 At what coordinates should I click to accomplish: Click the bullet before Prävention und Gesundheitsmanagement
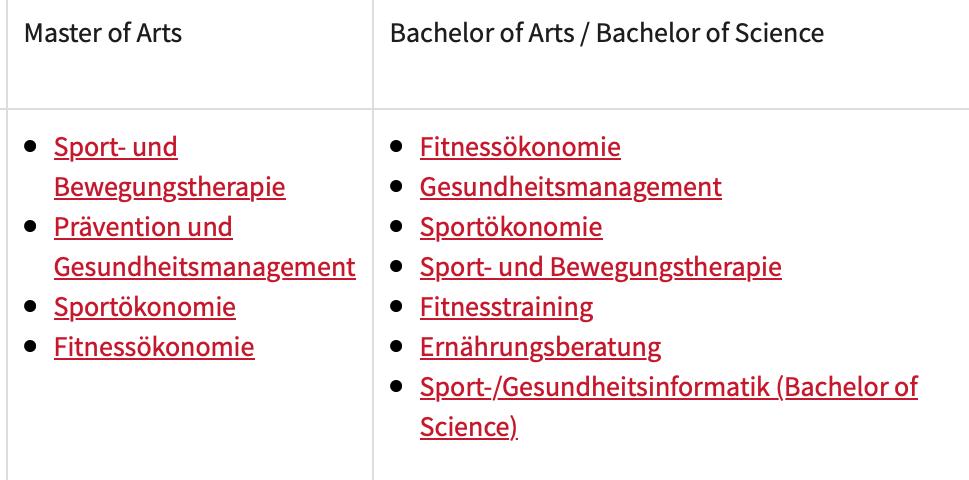pos(32,226)
